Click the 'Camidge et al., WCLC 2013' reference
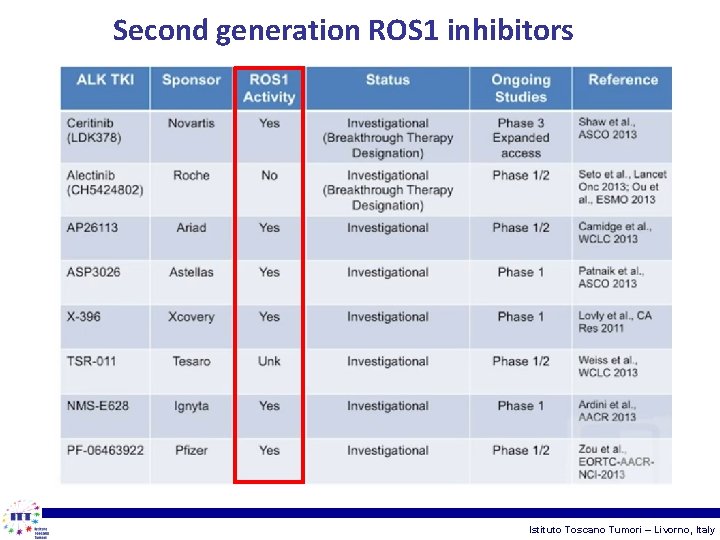This screenshot has width=720, height=540. pyautogui.click(x=623, y=238)
